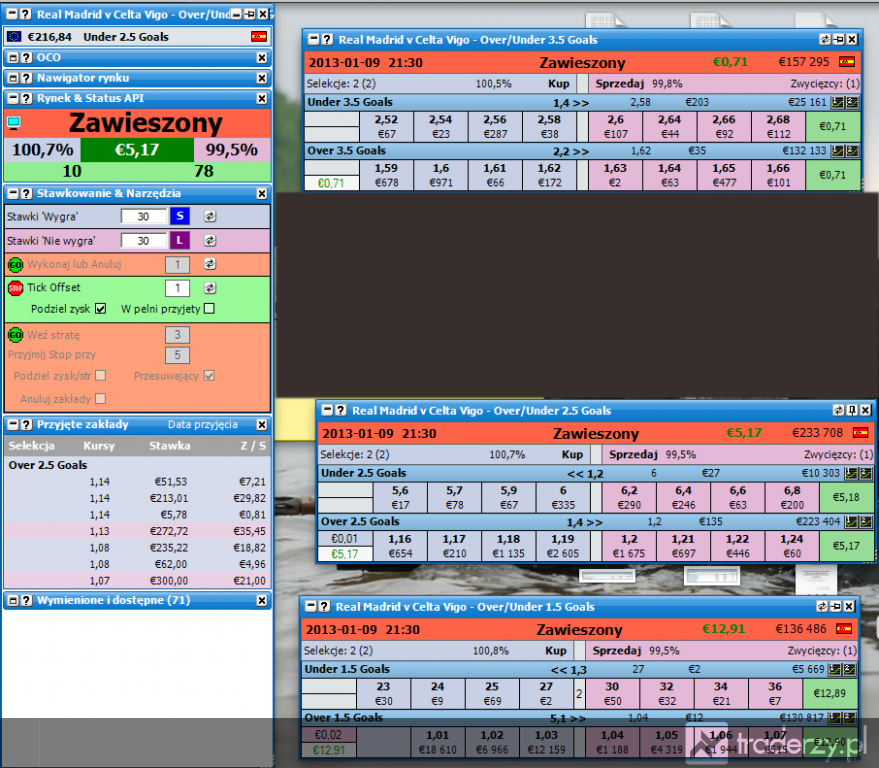
Task: Click green €5,18 profit cell in Under 2.5 Goals row
Action: click(x=846, y=497)
